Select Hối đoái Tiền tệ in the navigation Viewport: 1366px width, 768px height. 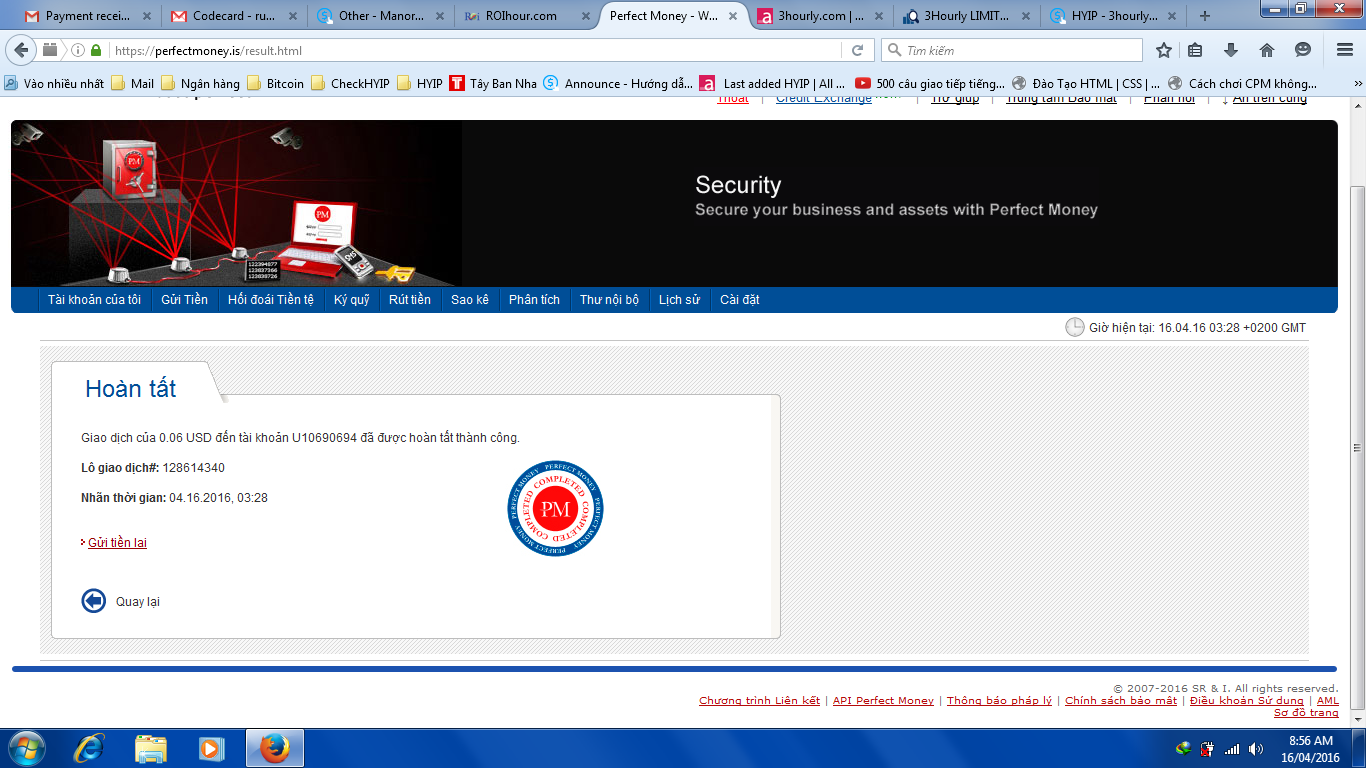coord(271,300)
